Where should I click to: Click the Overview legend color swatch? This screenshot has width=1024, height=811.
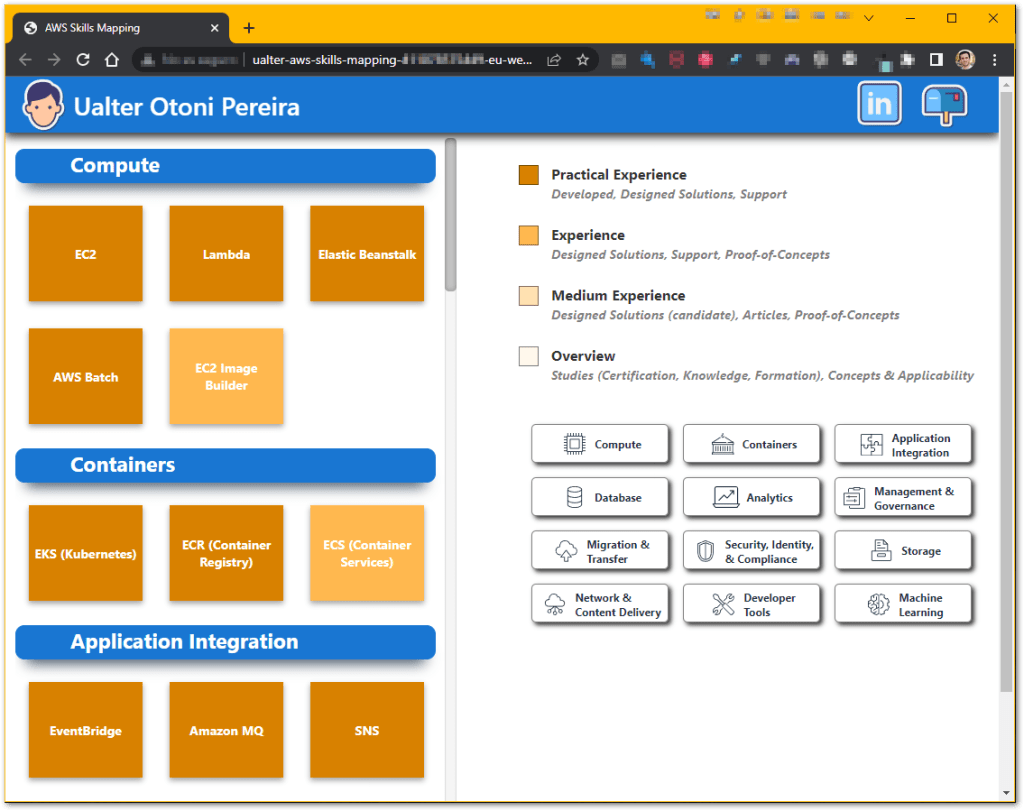(529, 356)
